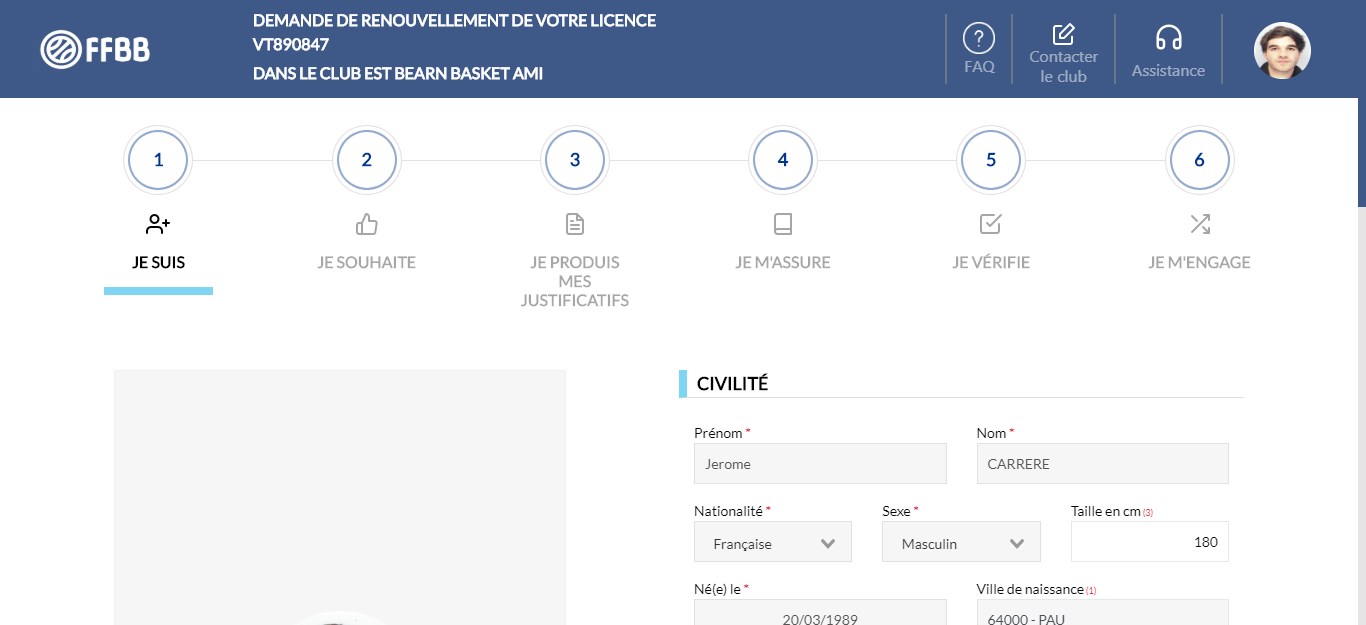The height and width of the screenshot is (625, 1366).
Task: Click the document icon for justificatifs
Action: coord(574,224)
